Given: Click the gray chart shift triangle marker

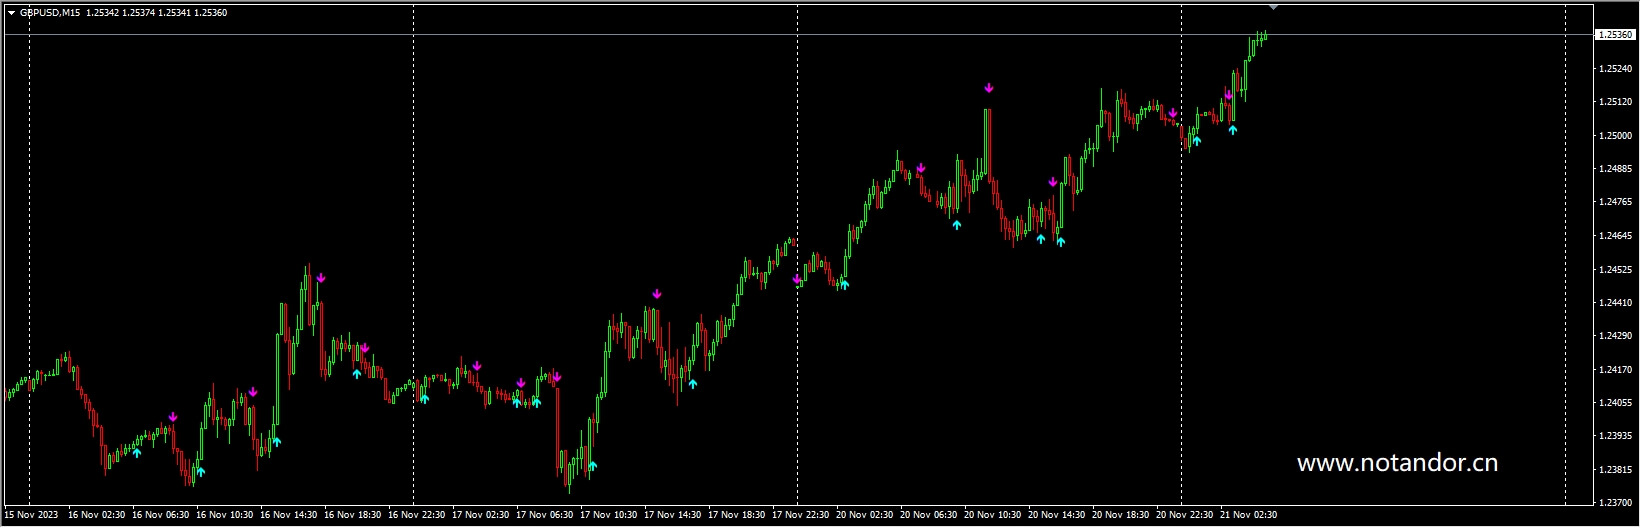Looking at the screenshot, I should click(1273, 7).
